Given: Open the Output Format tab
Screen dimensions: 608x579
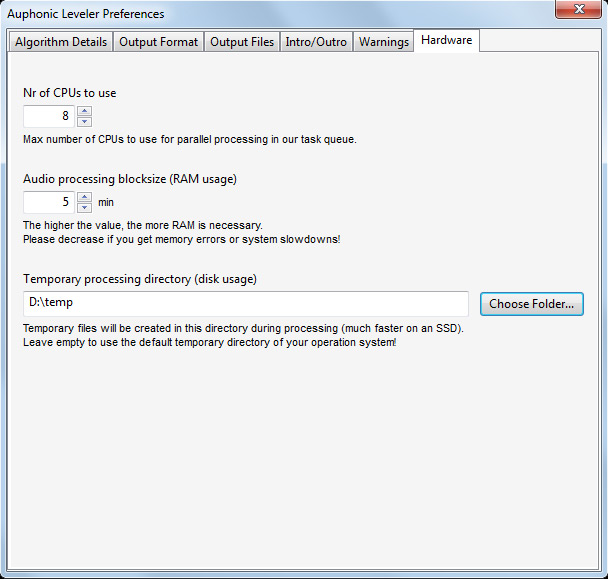Looking at the screenshot, I should tap(159, 42).
